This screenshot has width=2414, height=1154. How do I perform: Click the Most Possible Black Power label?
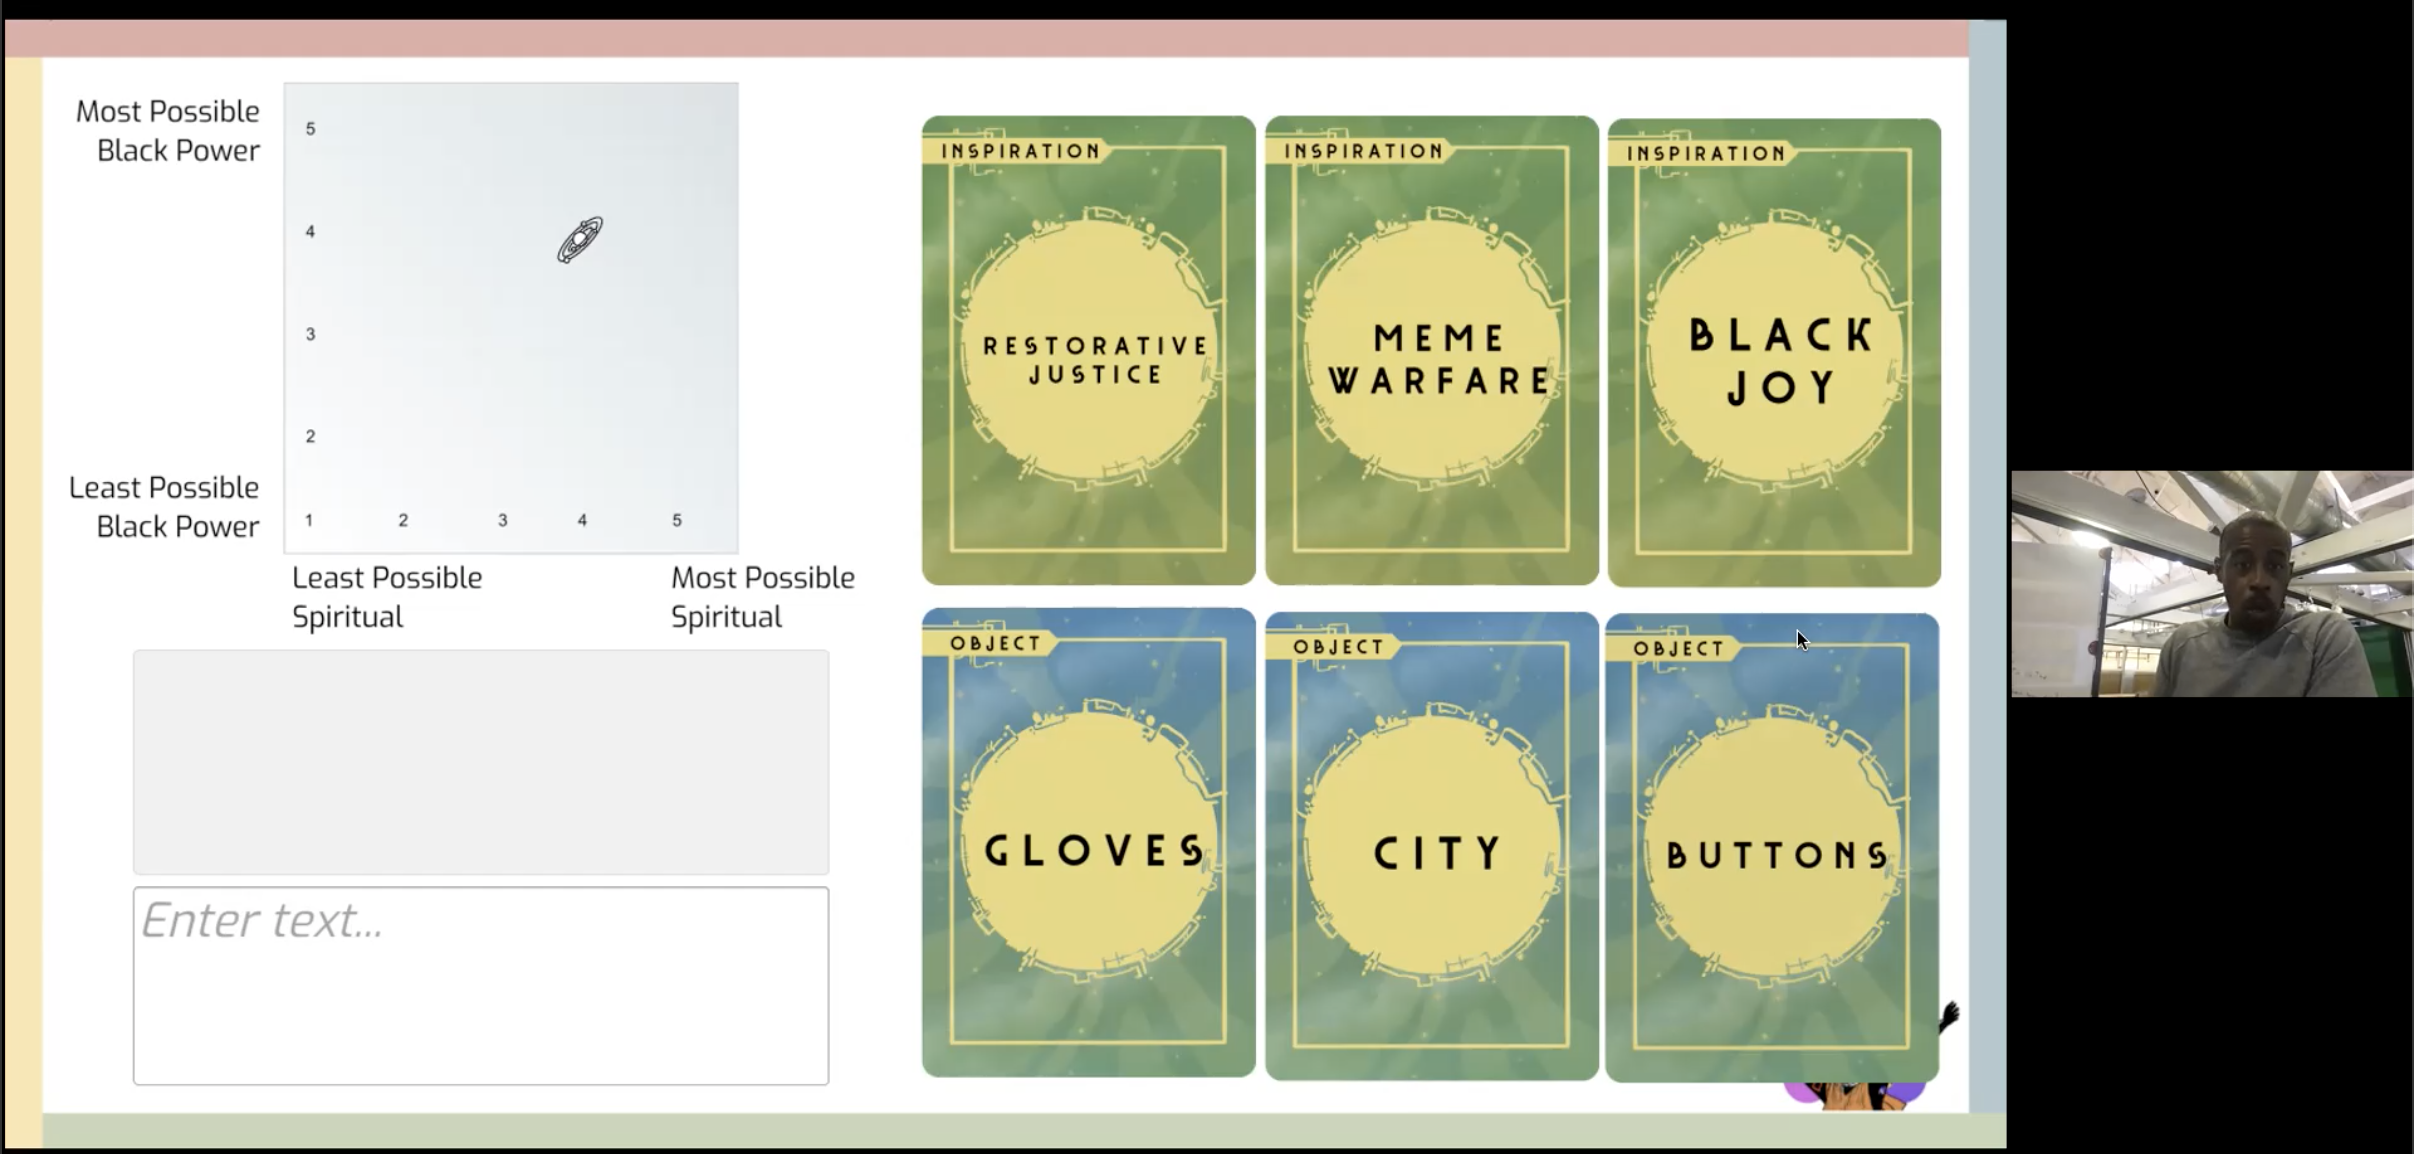tap(168, 131)
